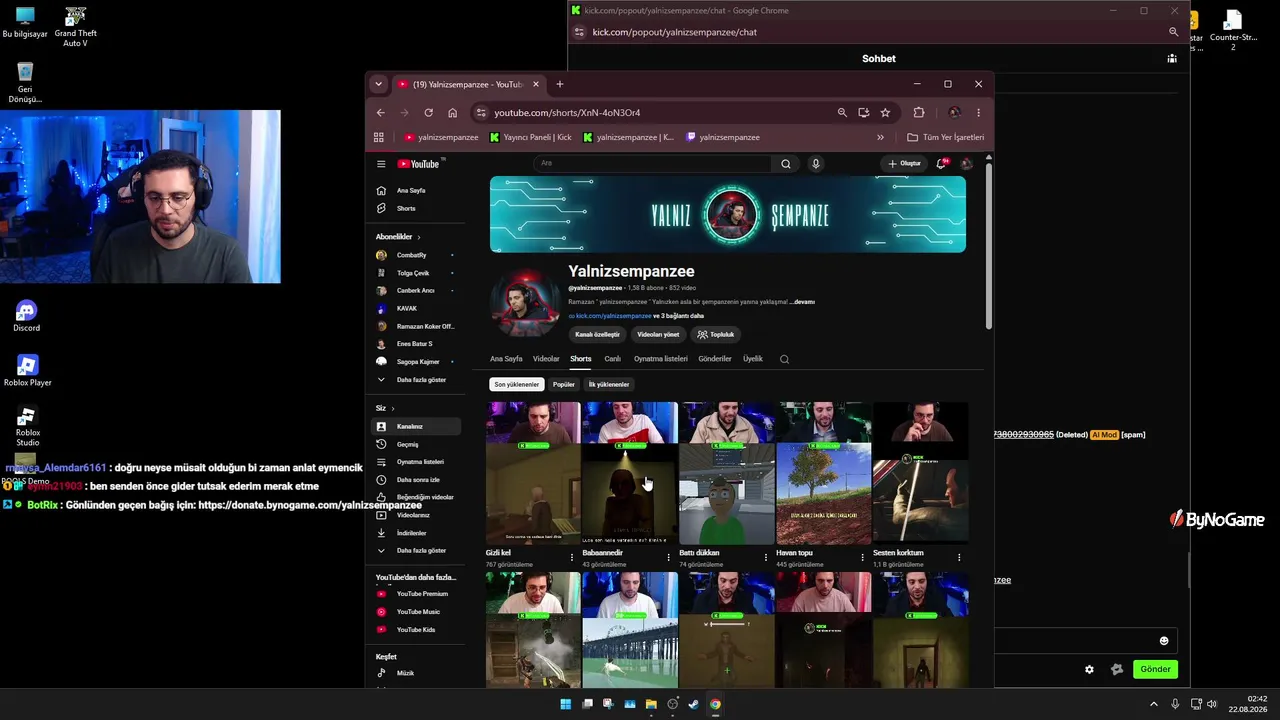Open the Tüm Yer İşaretleri folder

[946, 137]
